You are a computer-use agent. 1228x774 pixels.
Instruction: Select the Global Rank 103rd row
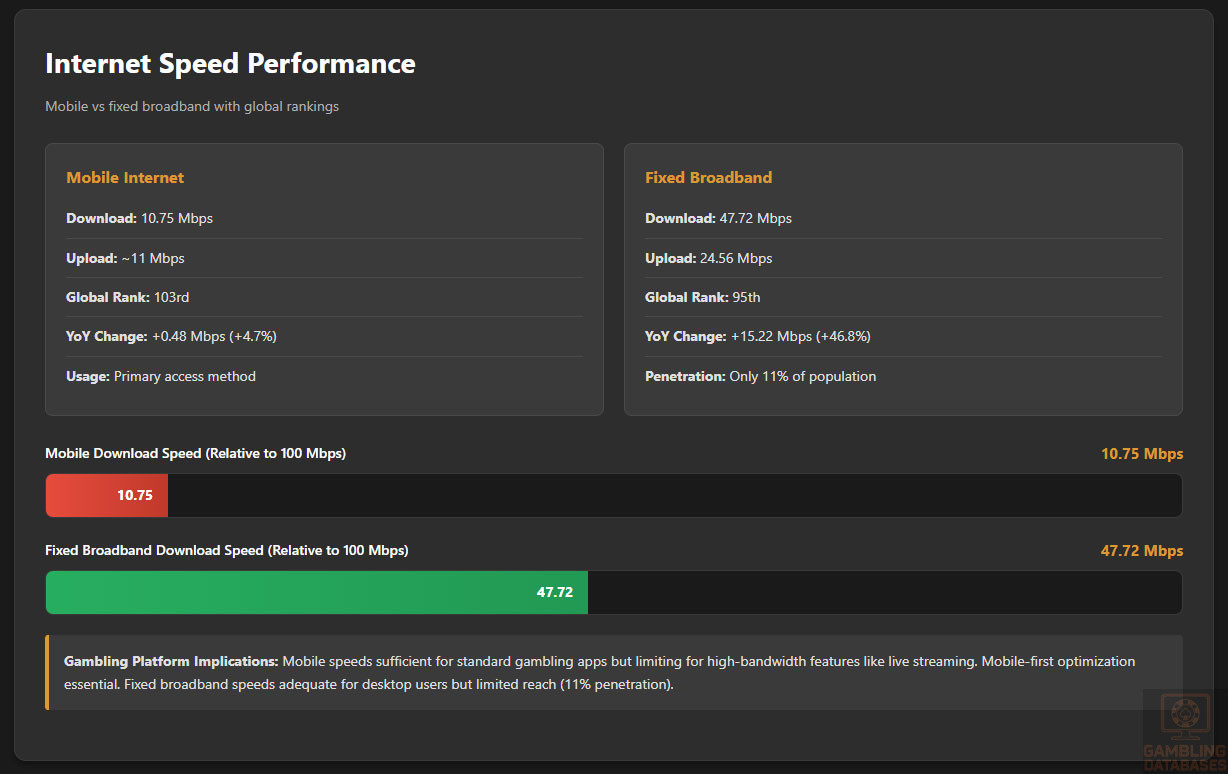[x=128, y=297]
